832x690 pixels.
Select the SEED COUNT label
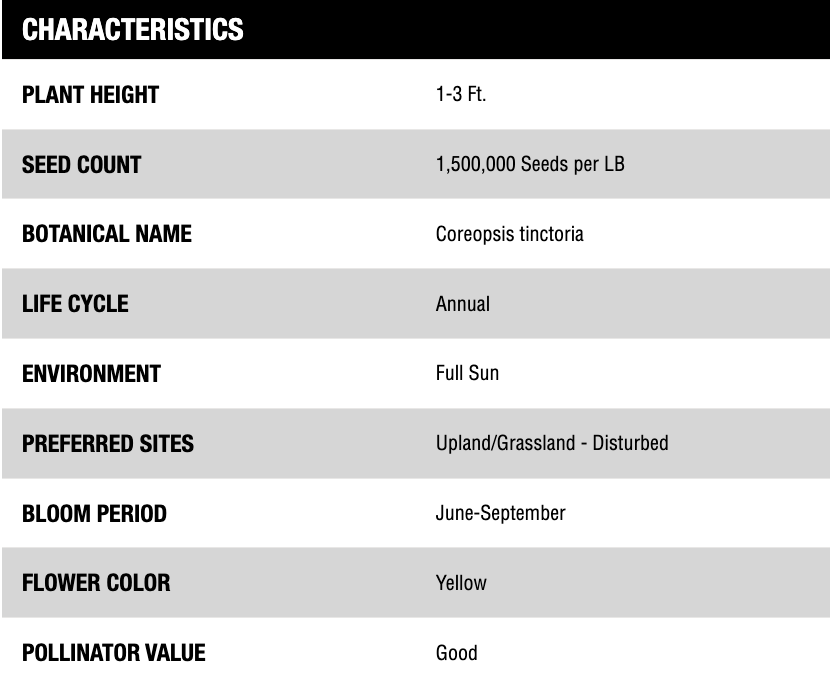[x=81, y=165]
